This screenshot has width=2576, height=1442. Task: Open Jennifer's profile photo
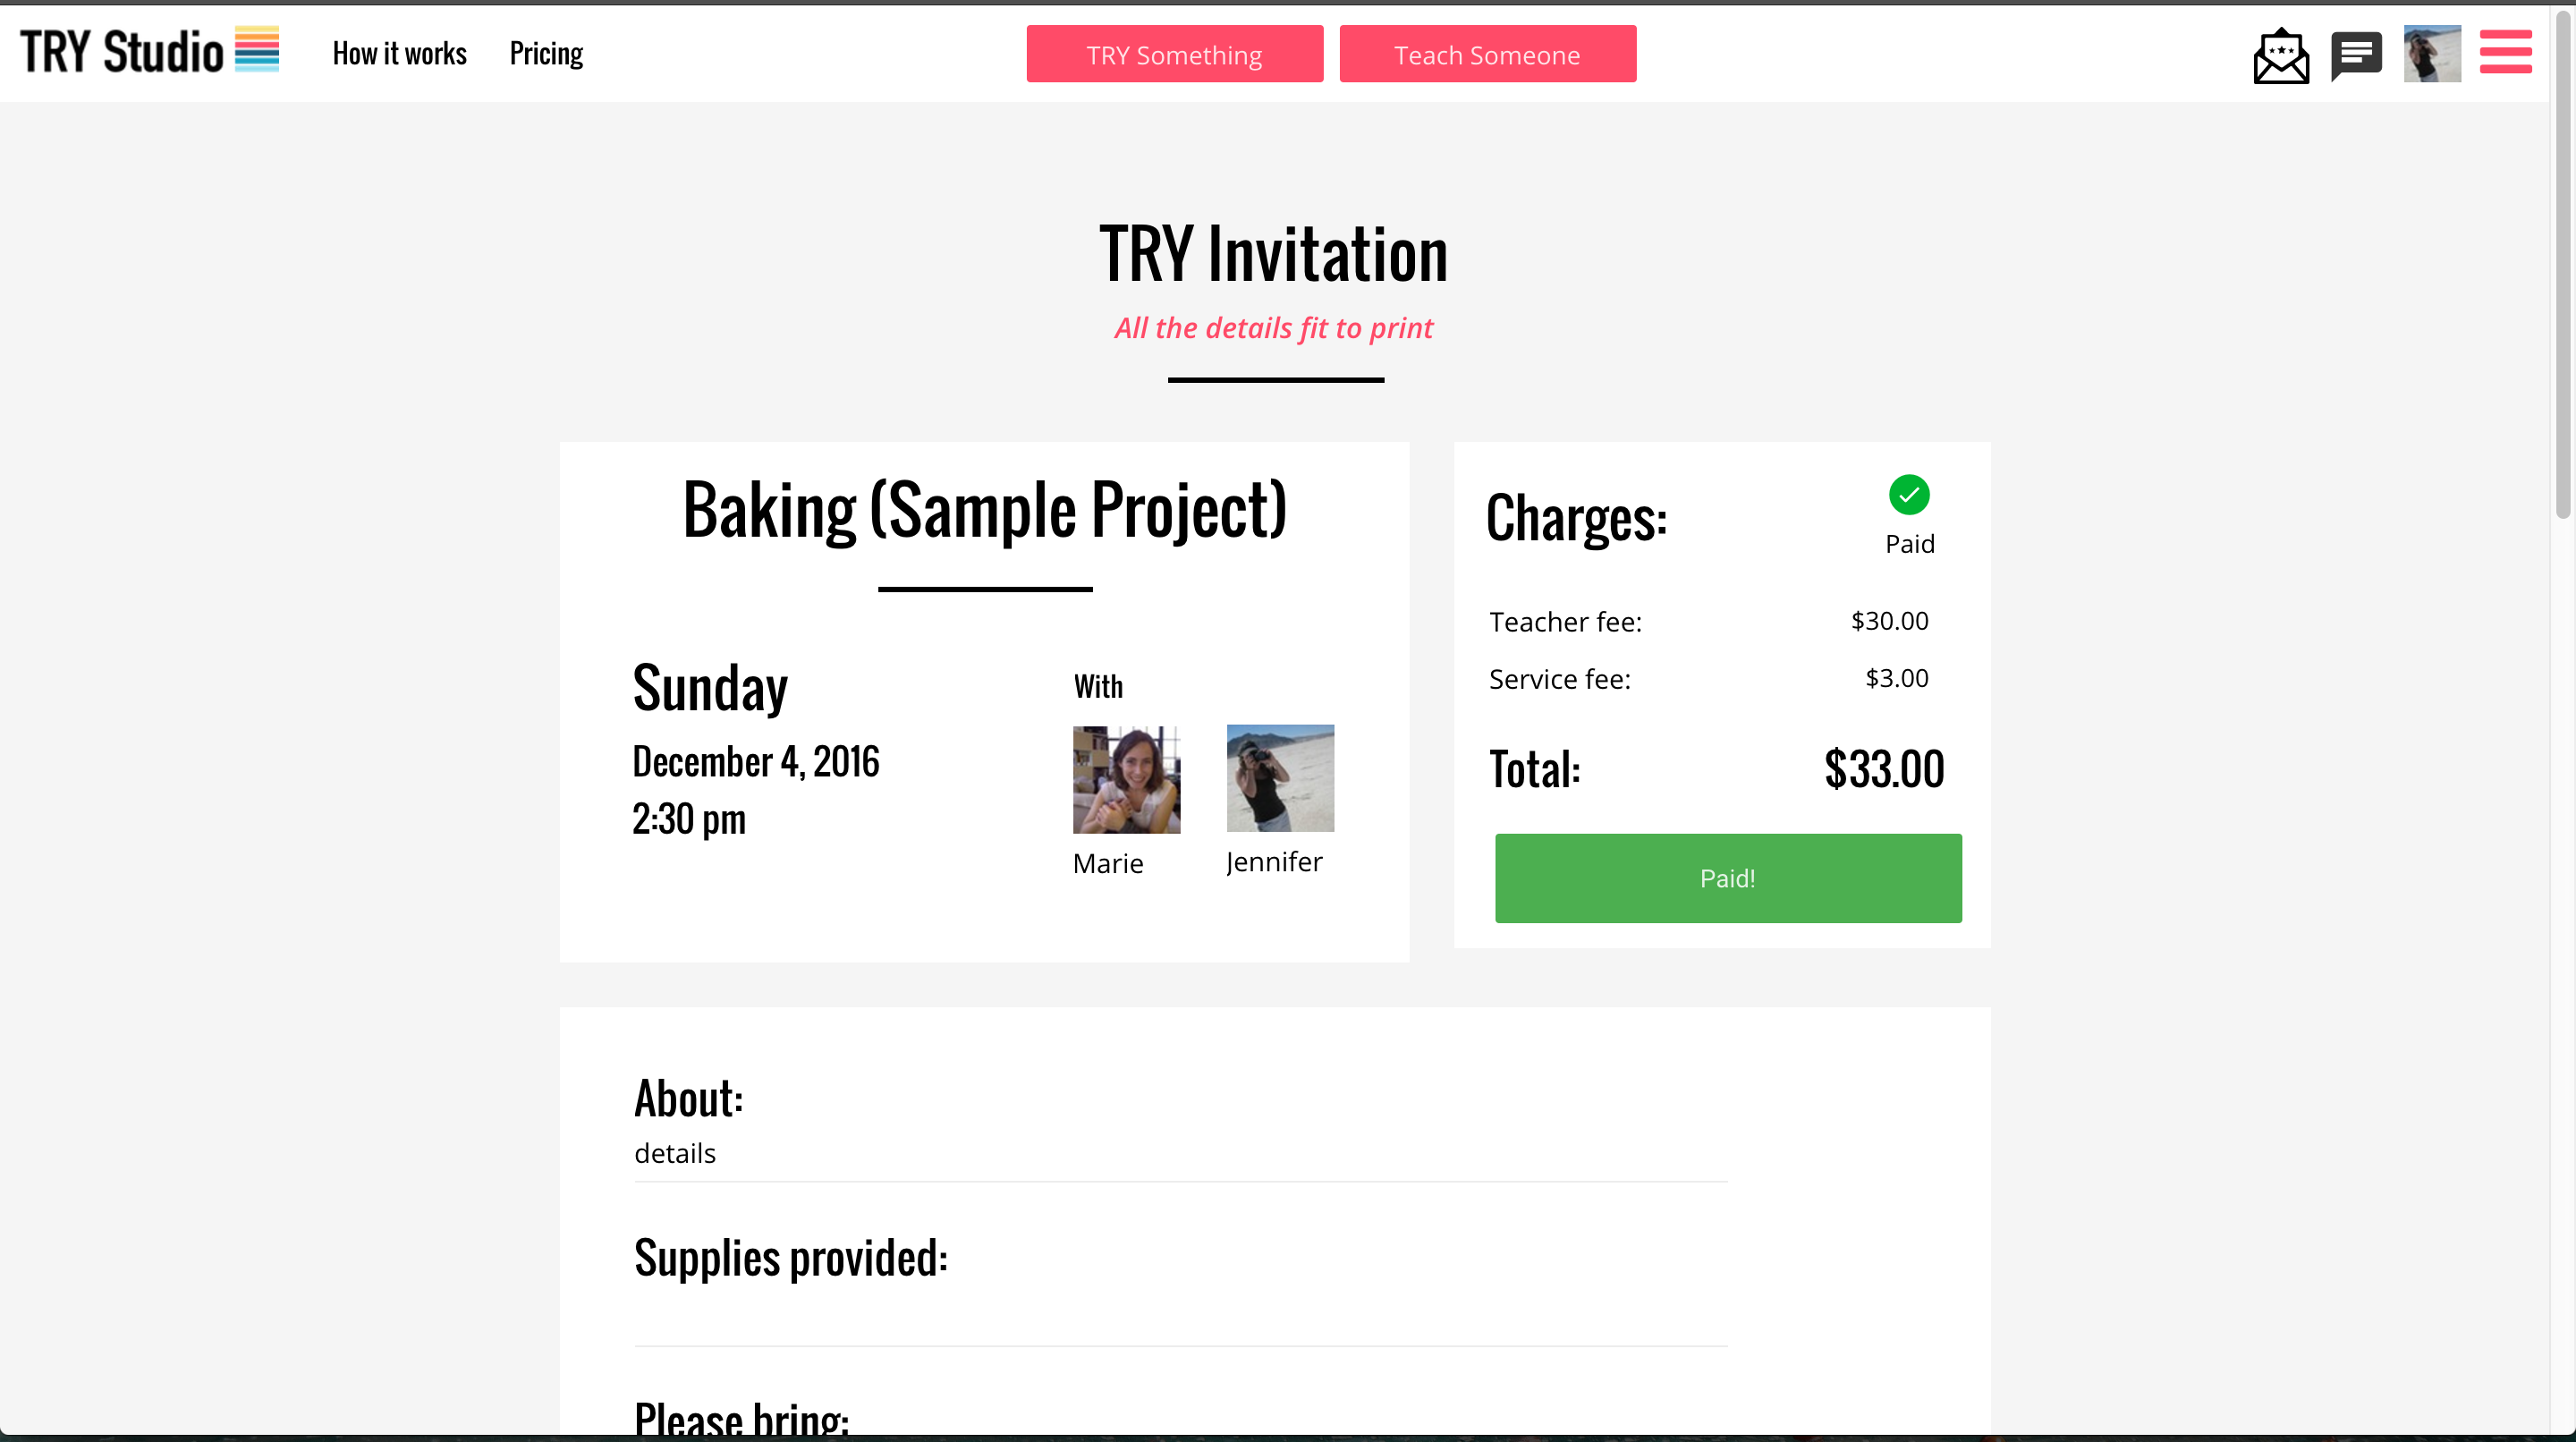click(1280, 777)
